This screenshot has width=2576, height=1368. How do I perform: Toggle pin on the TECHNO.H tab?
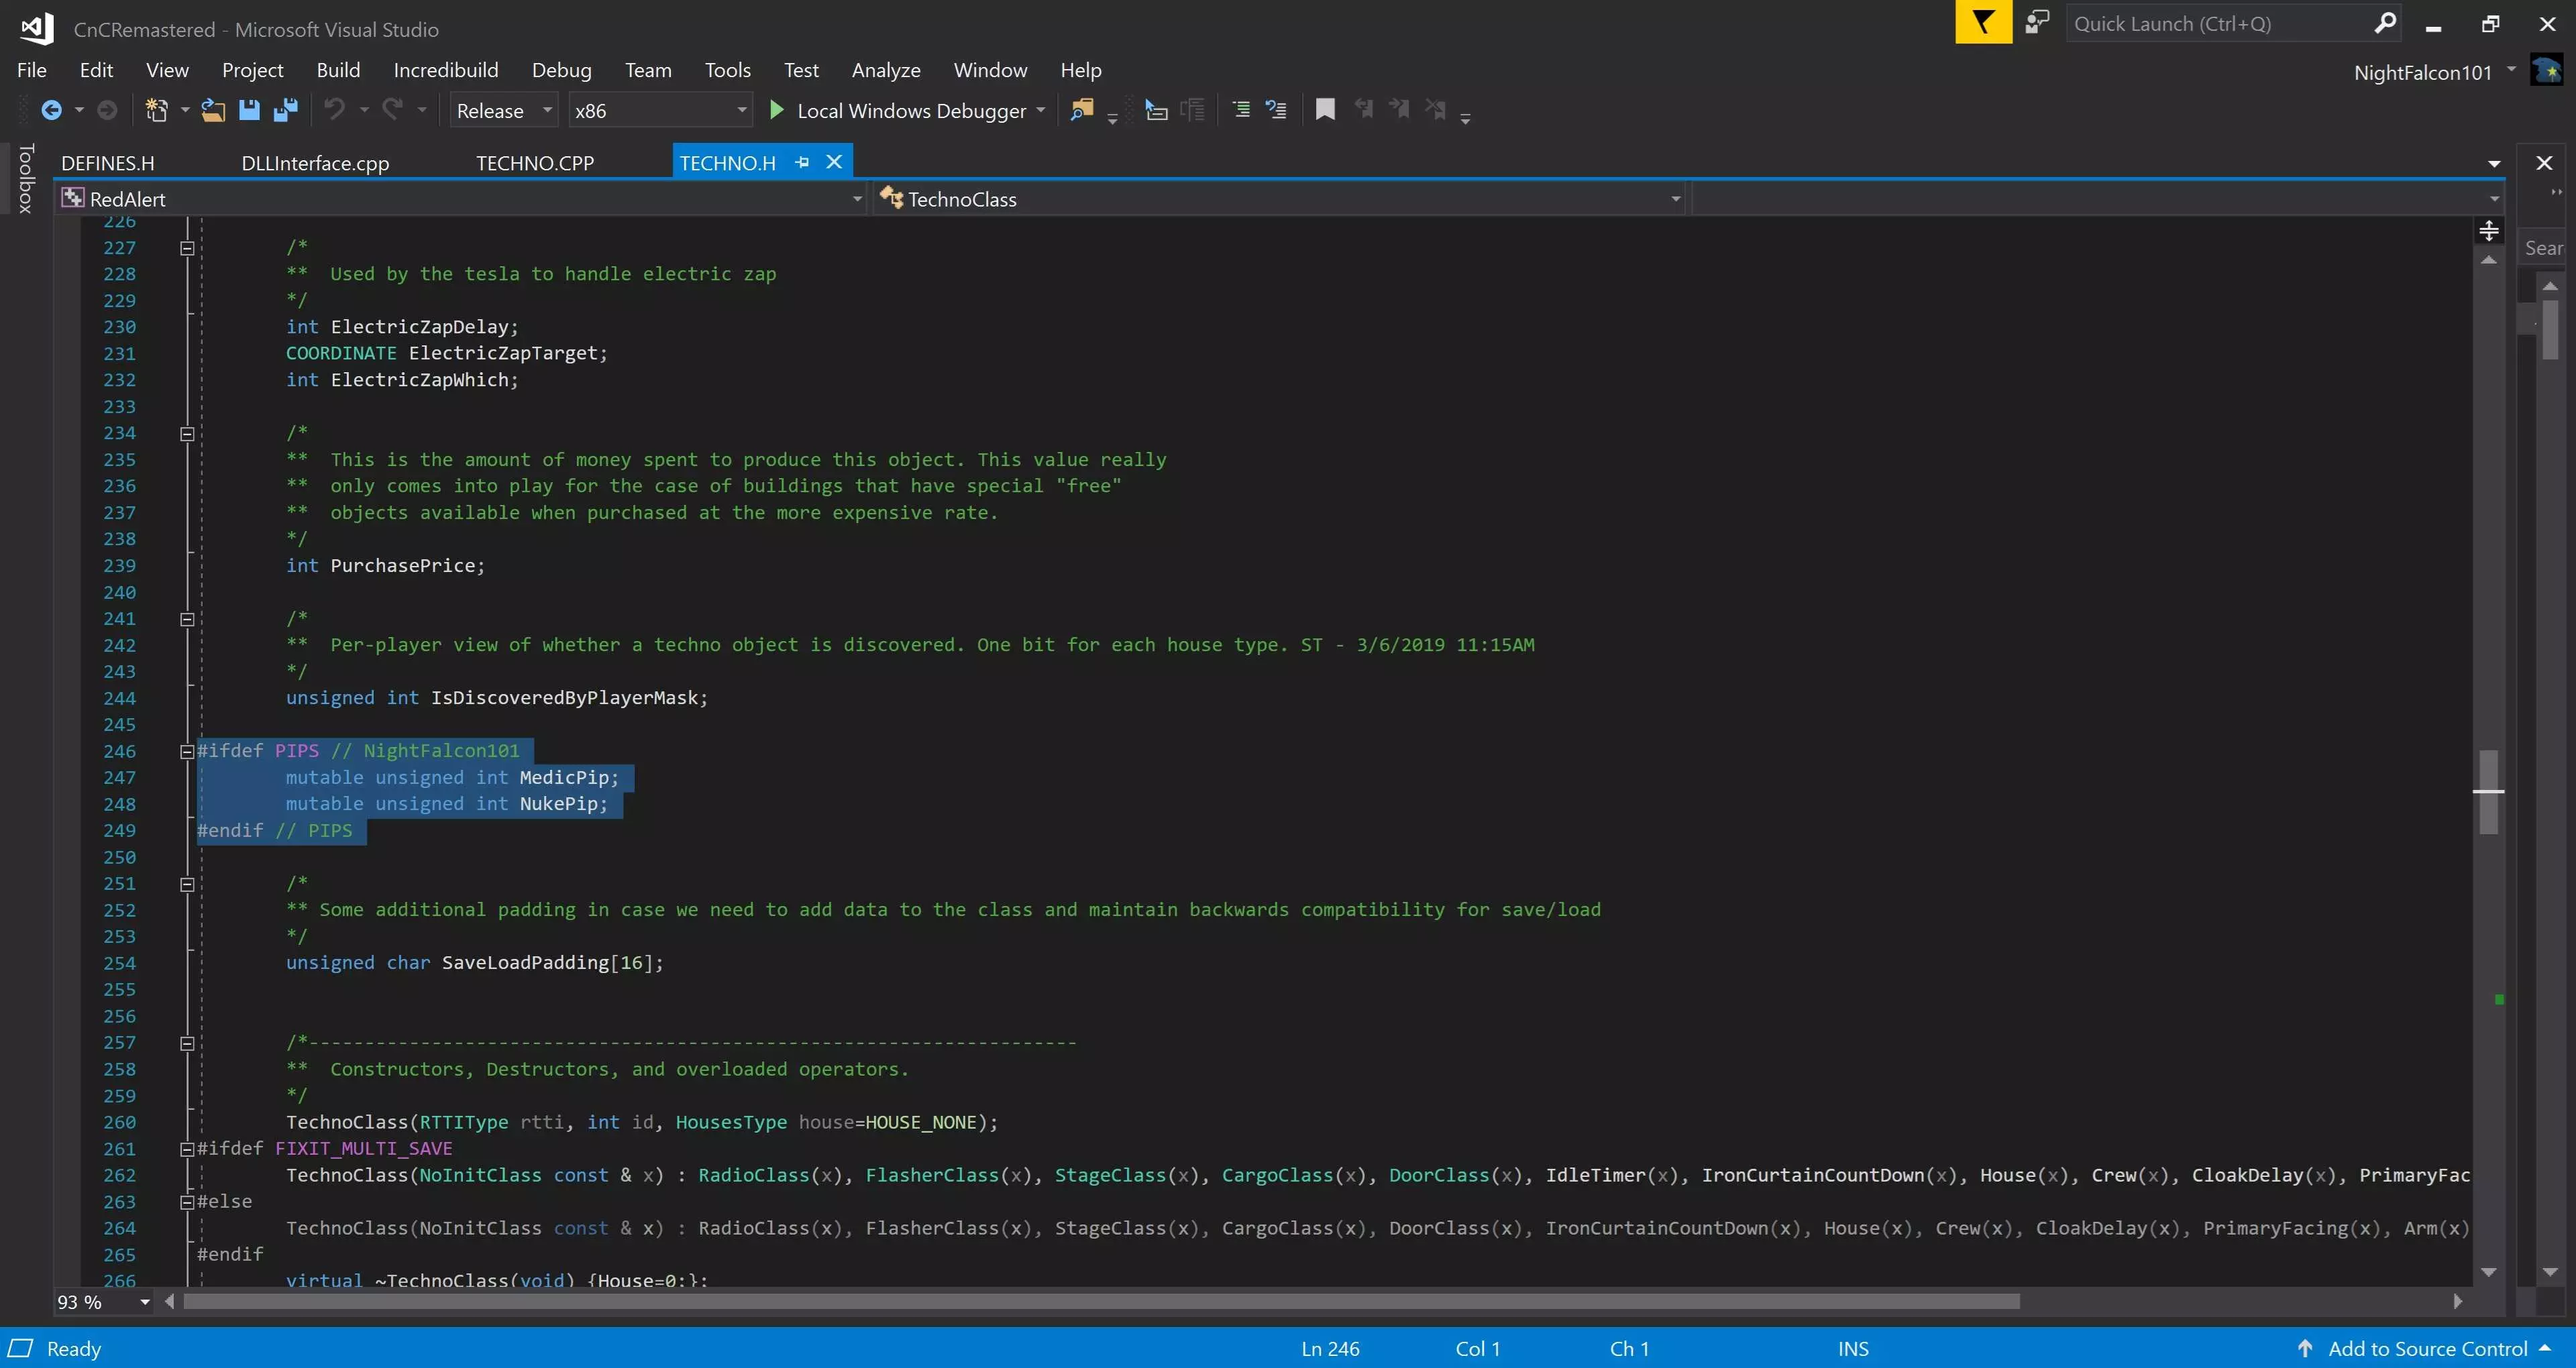802,162
